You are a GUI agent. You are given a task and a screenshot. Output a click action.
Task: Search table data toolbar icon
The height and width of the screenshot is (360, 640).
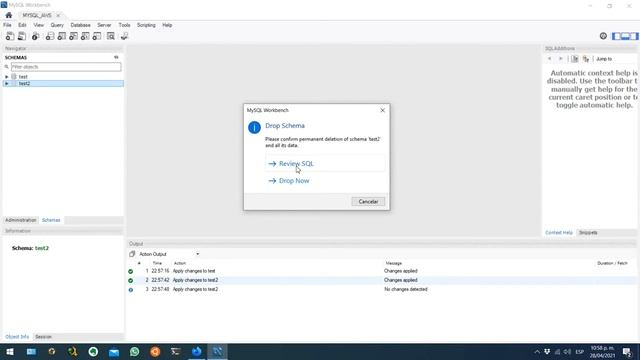pyautogui.click(x=111, y=36)
